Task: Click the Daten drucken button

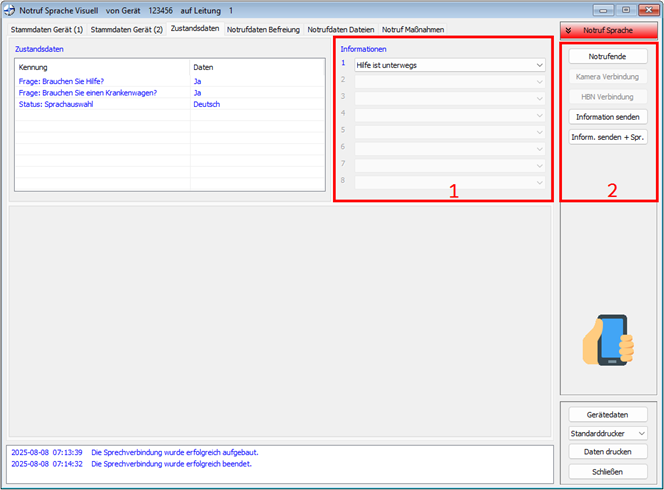Action: (x=608, y=452)
